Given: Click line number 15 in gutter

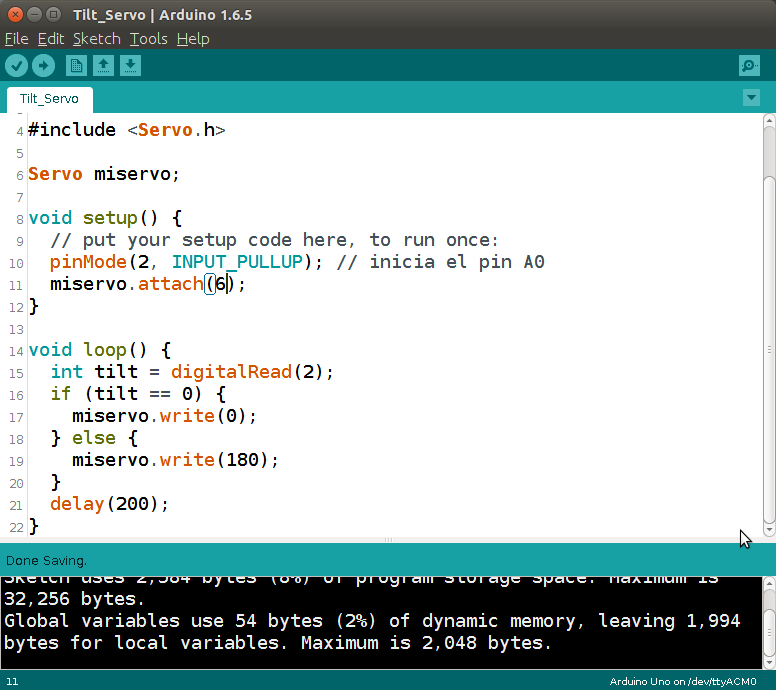Looking at the screenshot, I should coord(16,373).
